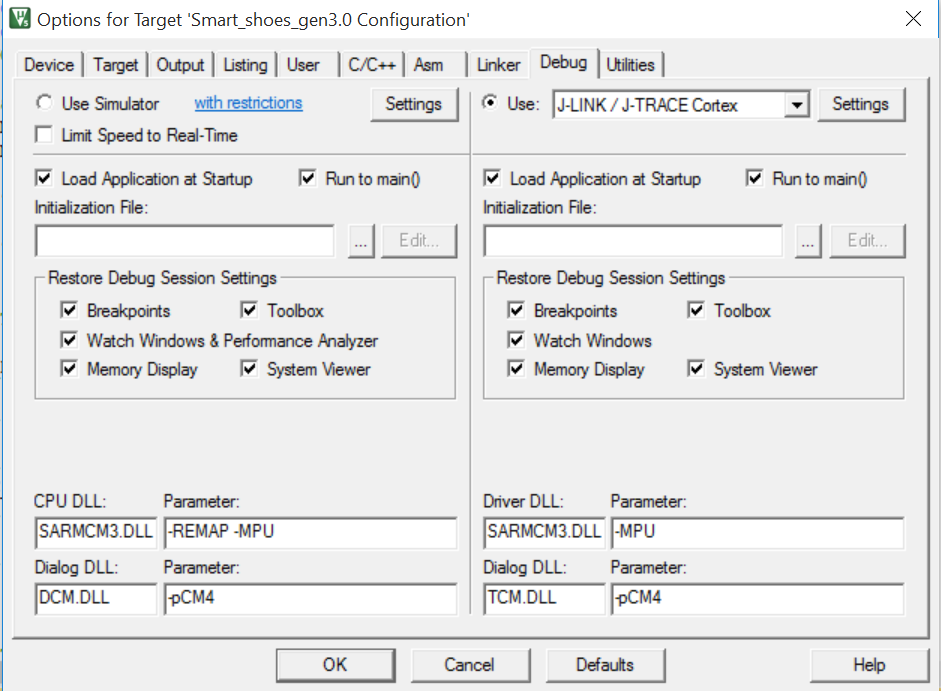Toggle J-LINK Memory Display checkbox
Viewport: 941px width, 691px height.
516,369
